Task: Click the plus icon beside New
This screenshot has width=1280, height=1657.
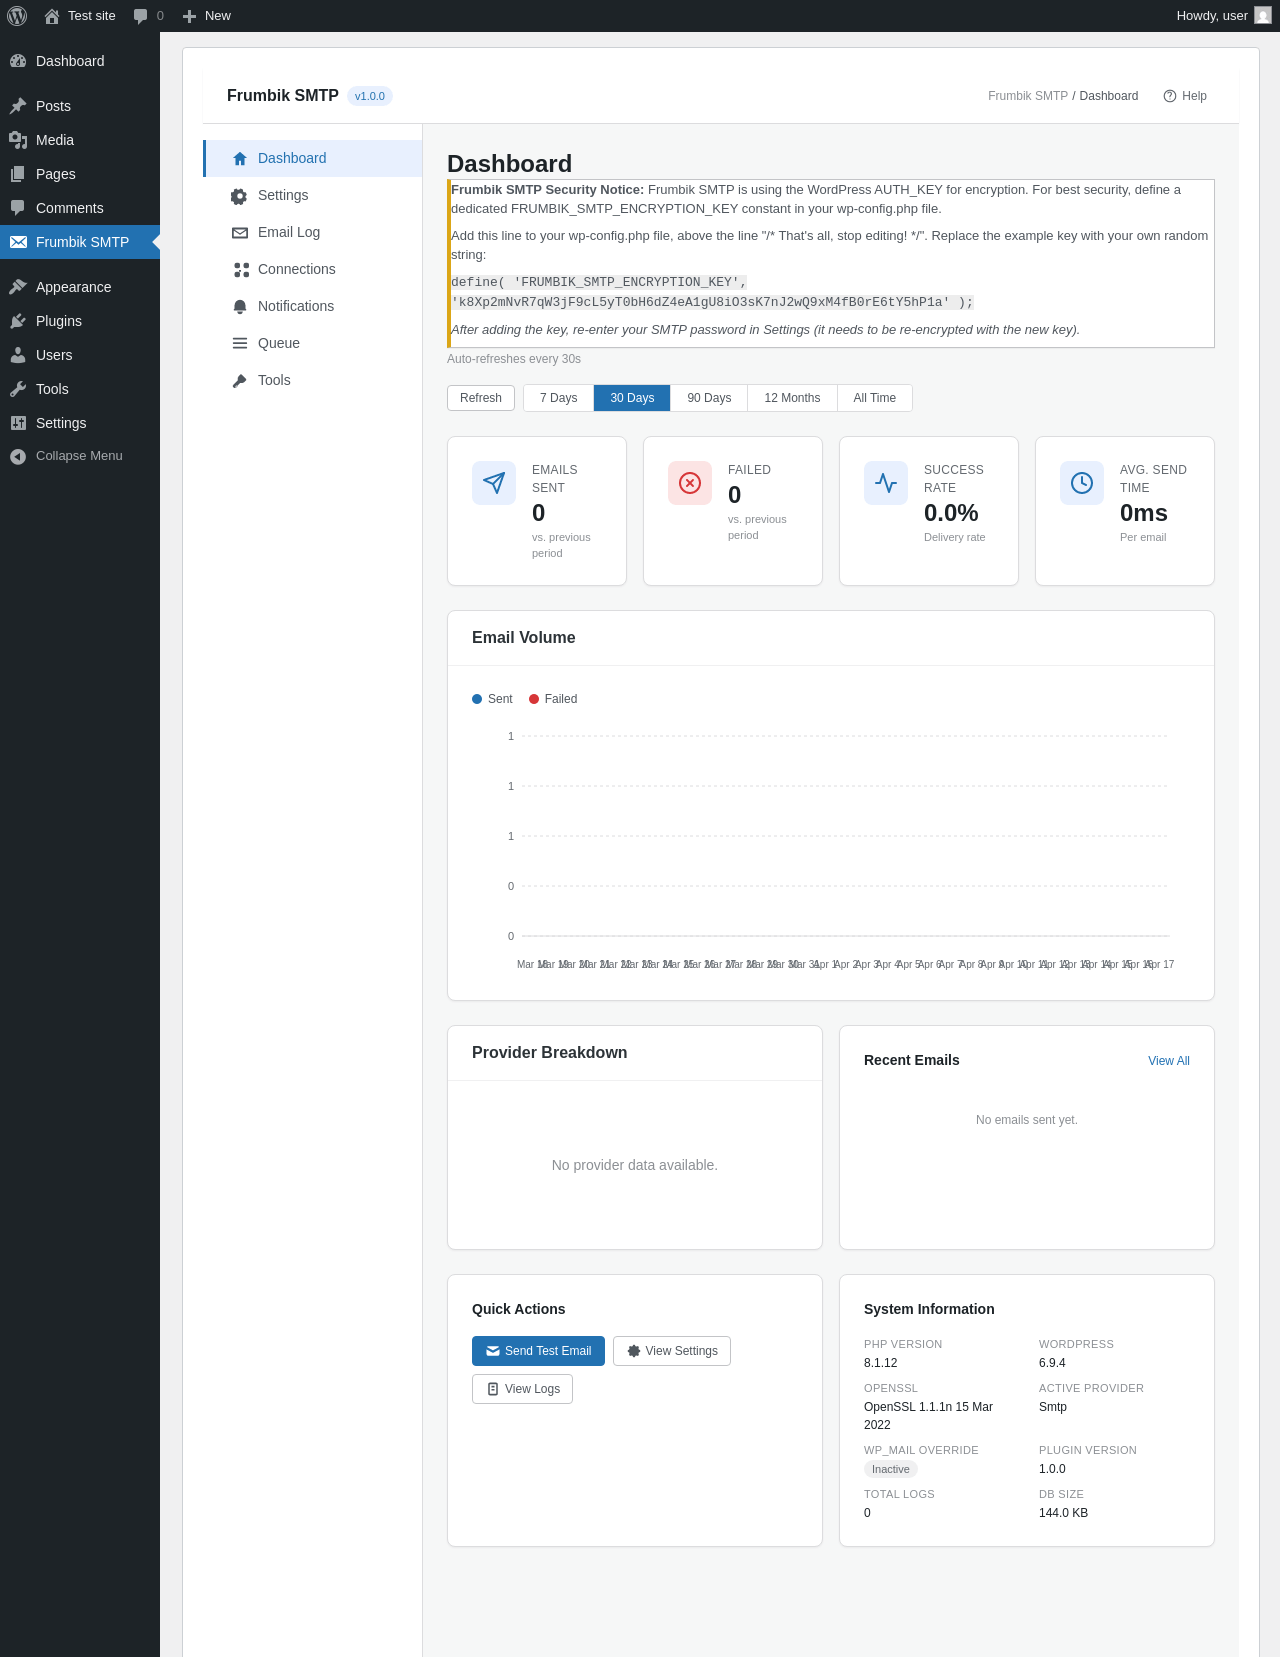Action: coord(189,16)
